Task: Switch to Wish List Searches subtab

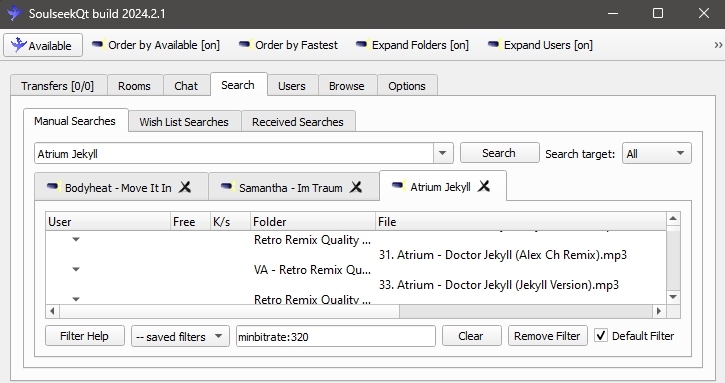Action: 184,122
